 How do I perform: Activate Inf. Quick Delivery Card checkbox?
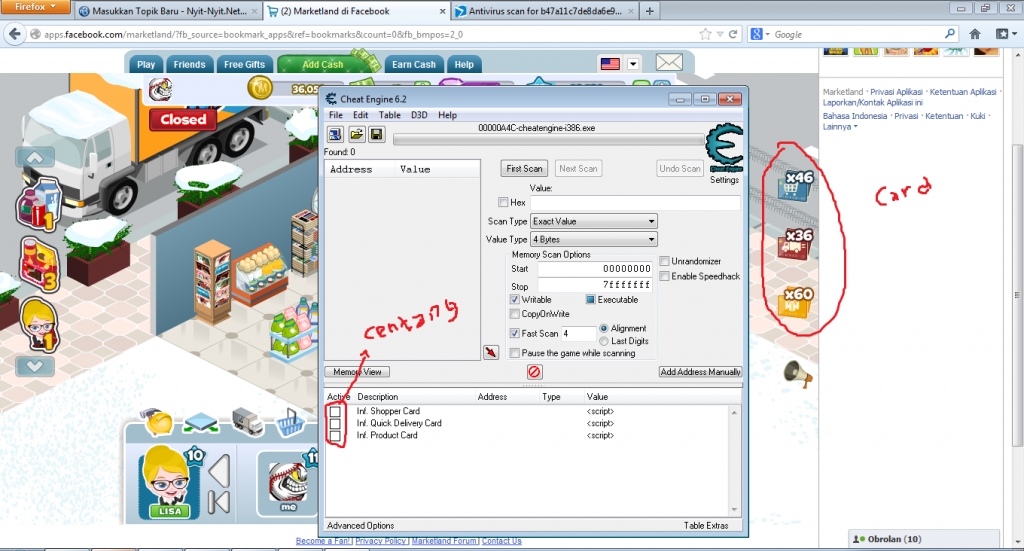(335, 424)
